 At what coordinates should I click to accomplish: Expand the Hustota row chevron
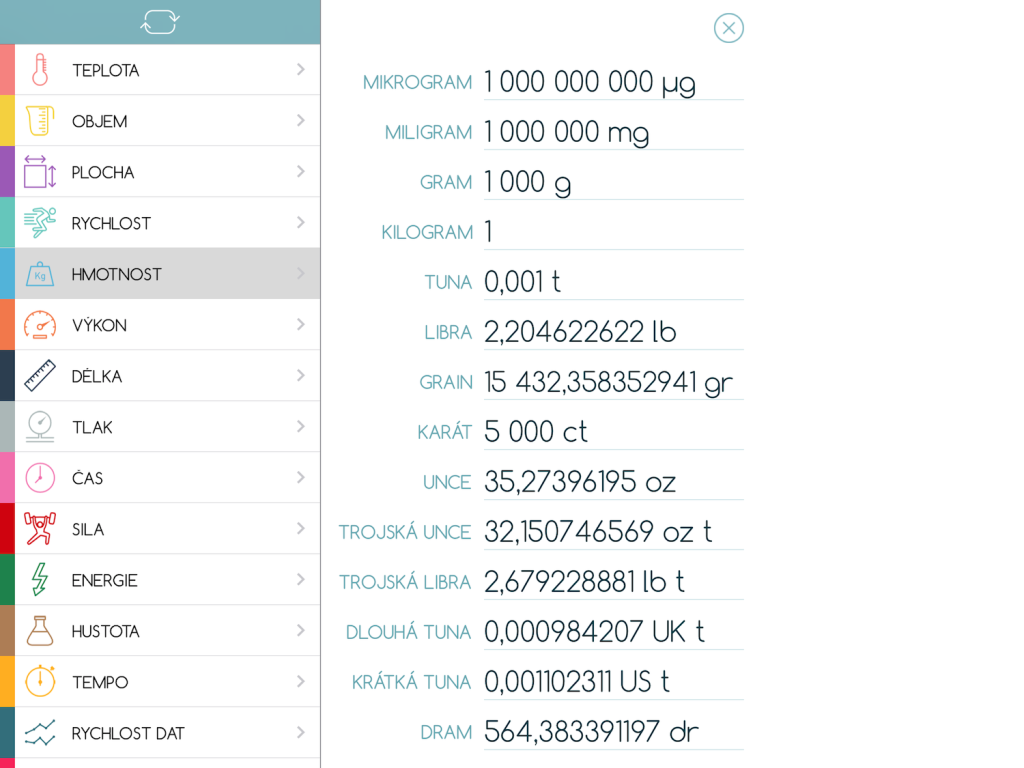click(x=300, y=630)
